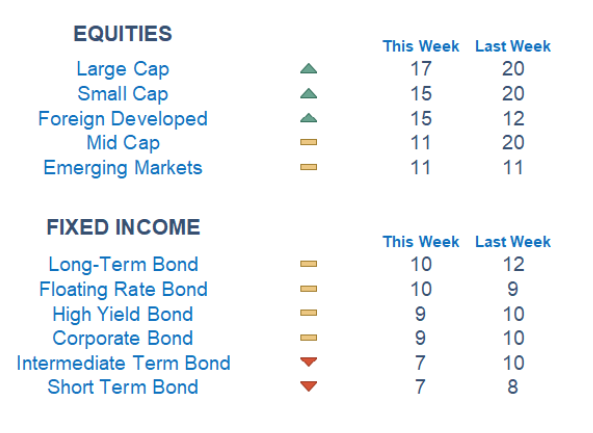Click the Equities This Week column header

click(x=421, y=46)
